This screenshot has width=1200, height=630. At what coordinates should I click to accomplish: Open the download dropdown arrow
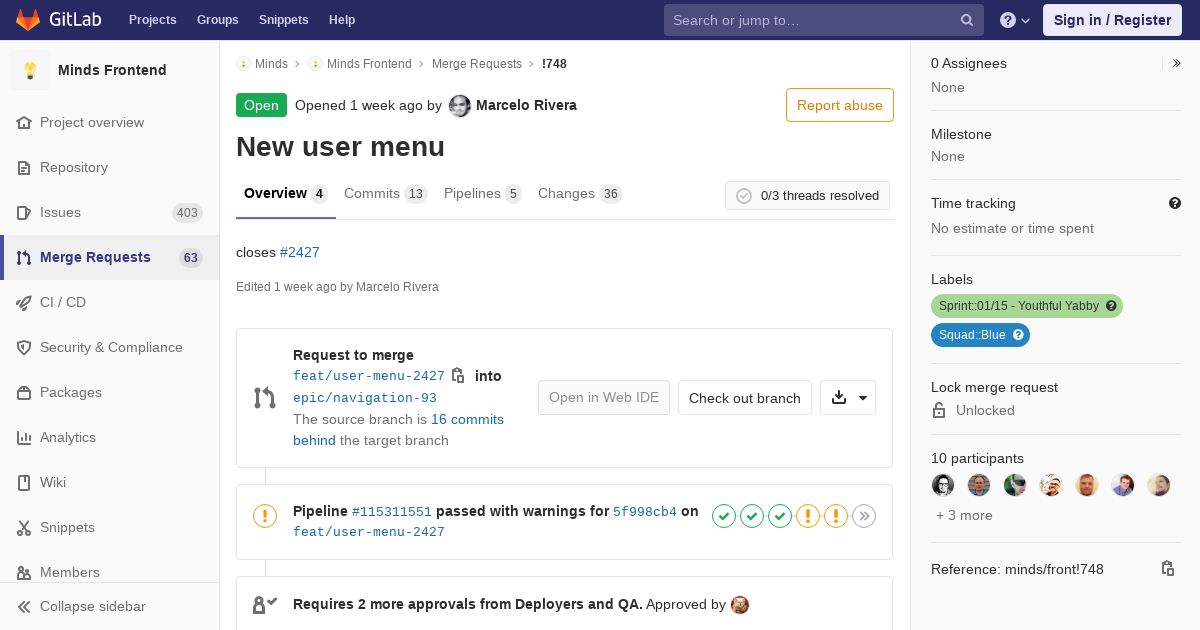pyautogui.click(x=863, y=398)
